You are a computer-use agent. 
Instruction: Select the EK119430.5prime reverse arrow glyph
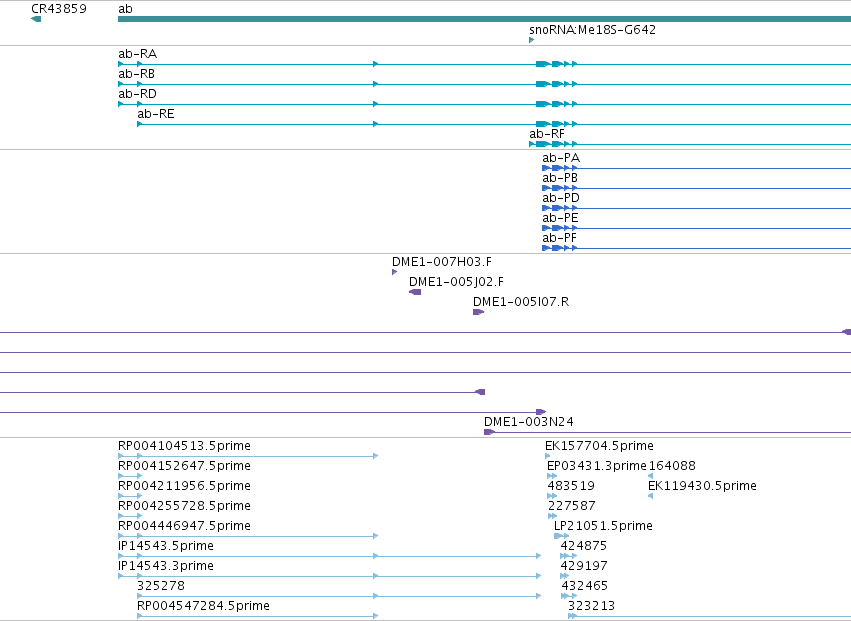pyautogui.click(x=650, y=496)
